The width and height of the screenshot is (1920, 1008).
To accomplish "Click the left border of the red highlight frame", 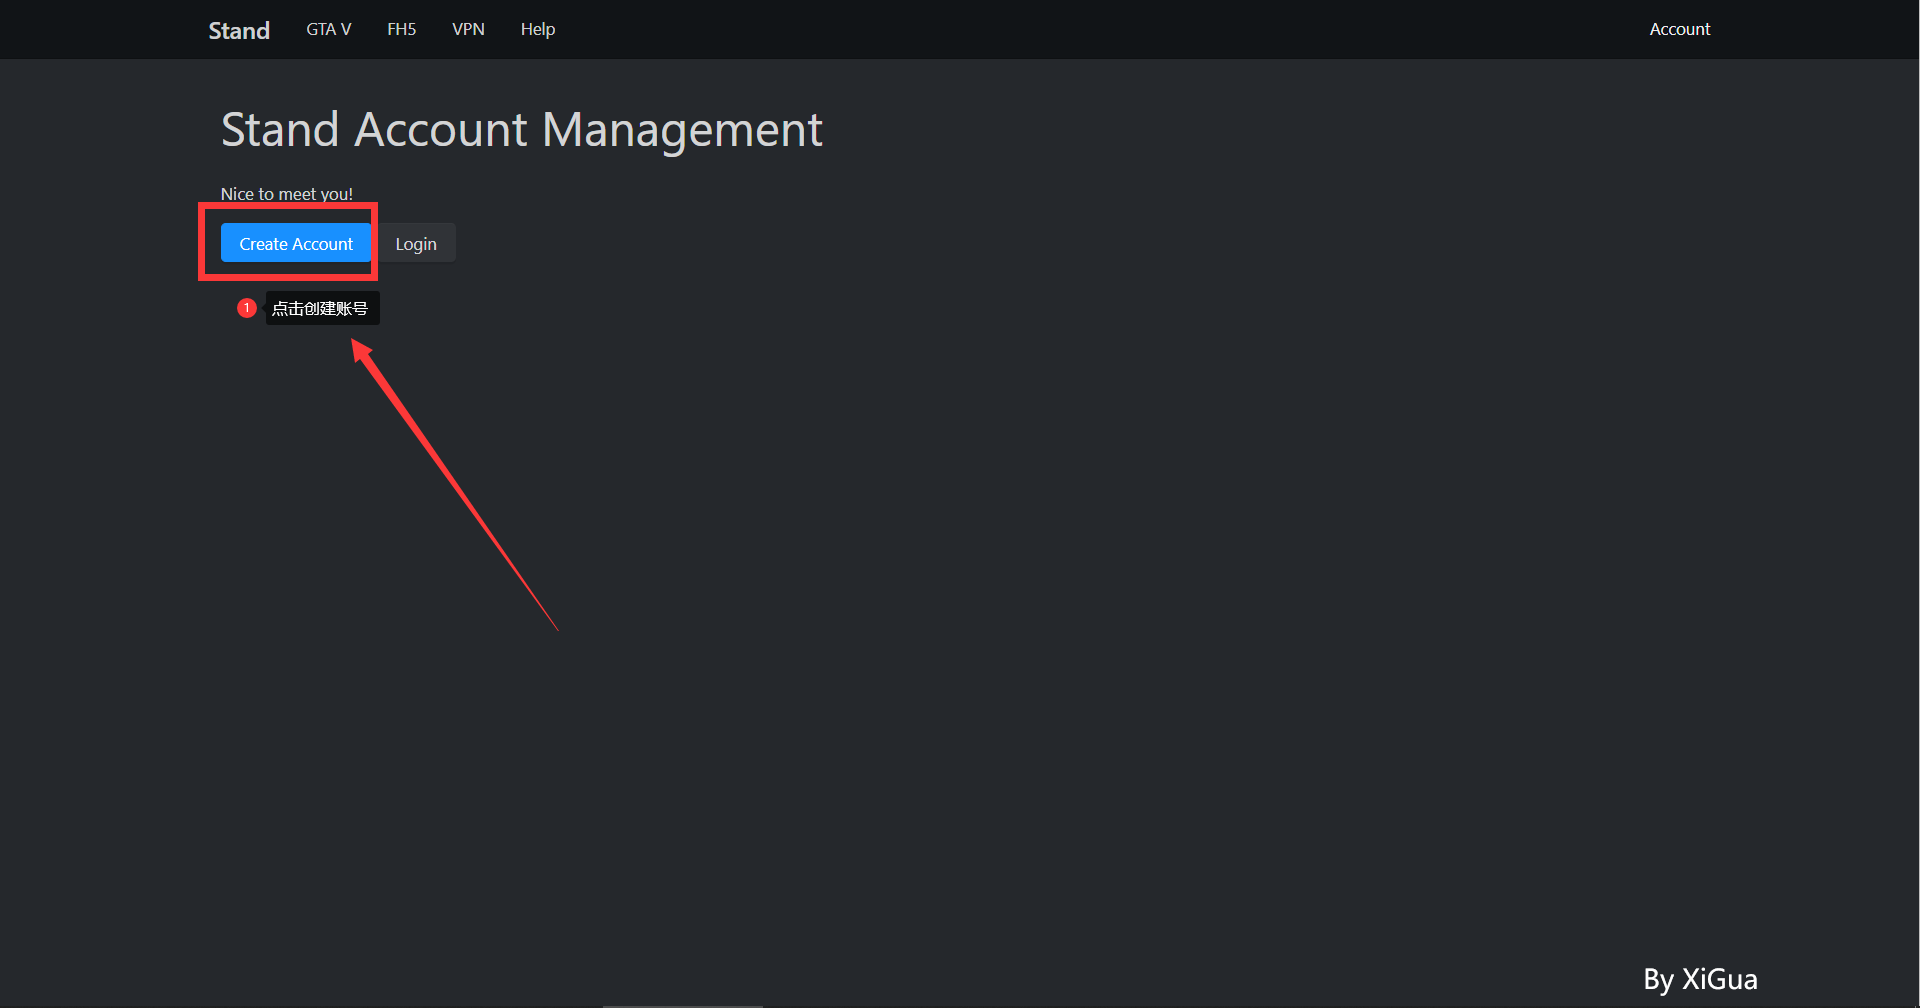I will tap(202, 242).
